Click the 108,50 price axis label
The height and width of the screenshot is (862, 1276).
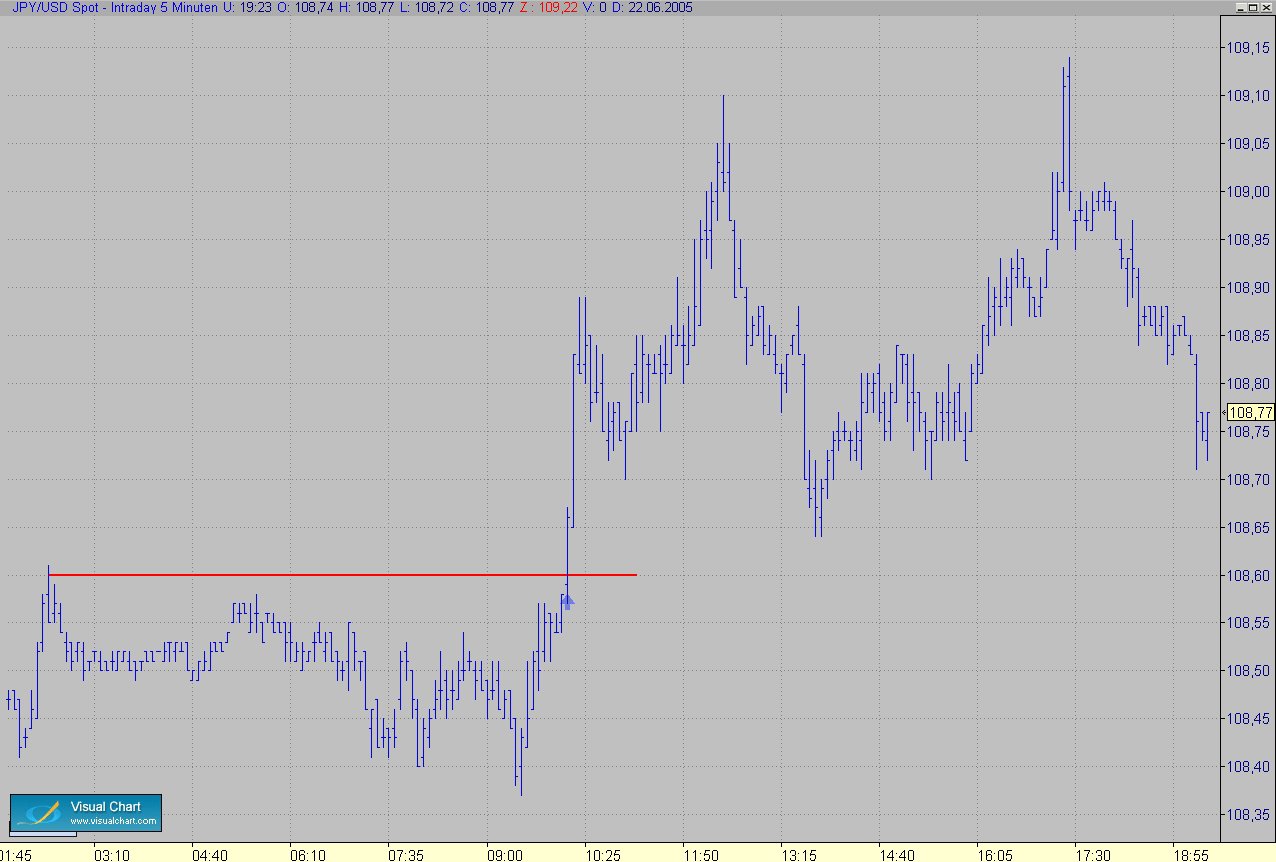coord(1248,670)
